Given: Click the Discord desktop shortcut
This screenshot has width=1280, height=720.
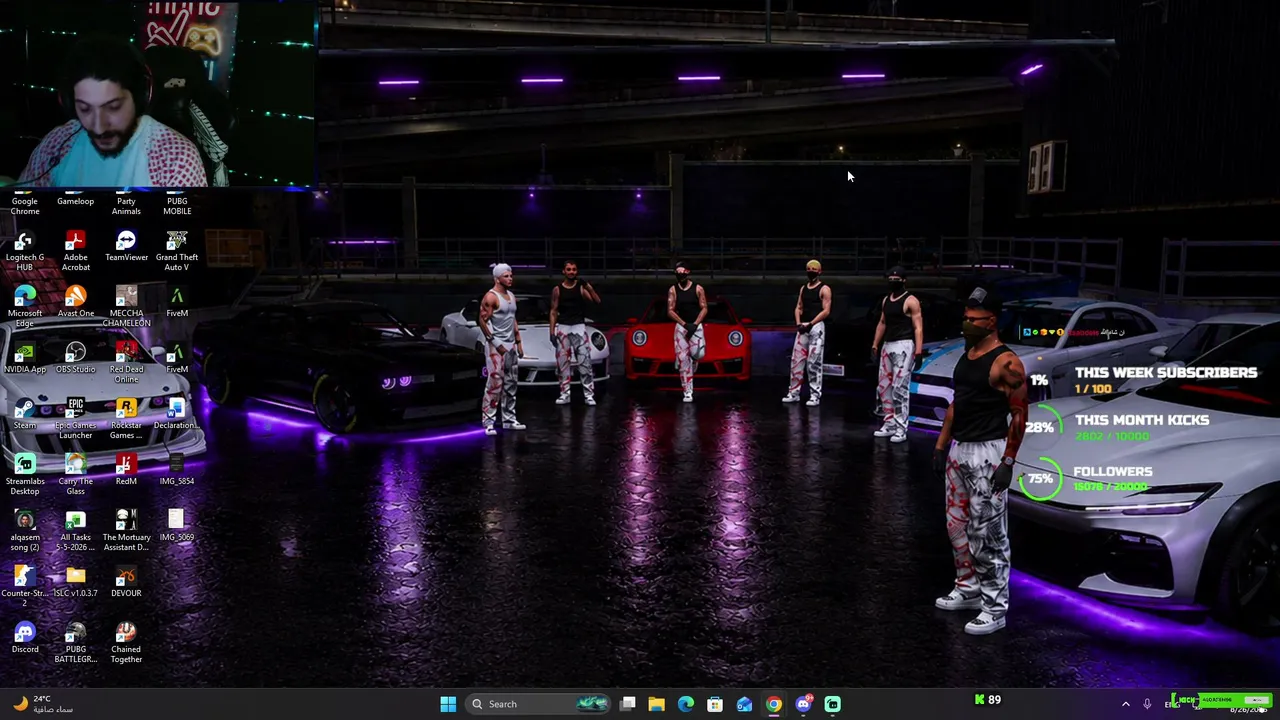Looking at the screenshot, I should point(25,638).
